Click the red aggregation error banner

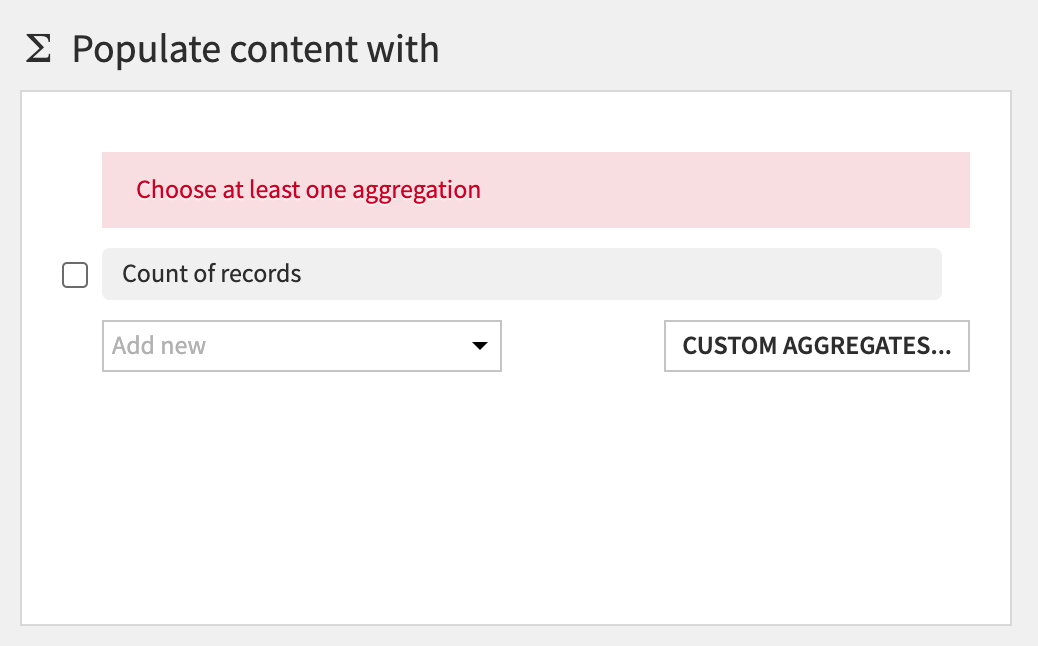click(535, 190)
